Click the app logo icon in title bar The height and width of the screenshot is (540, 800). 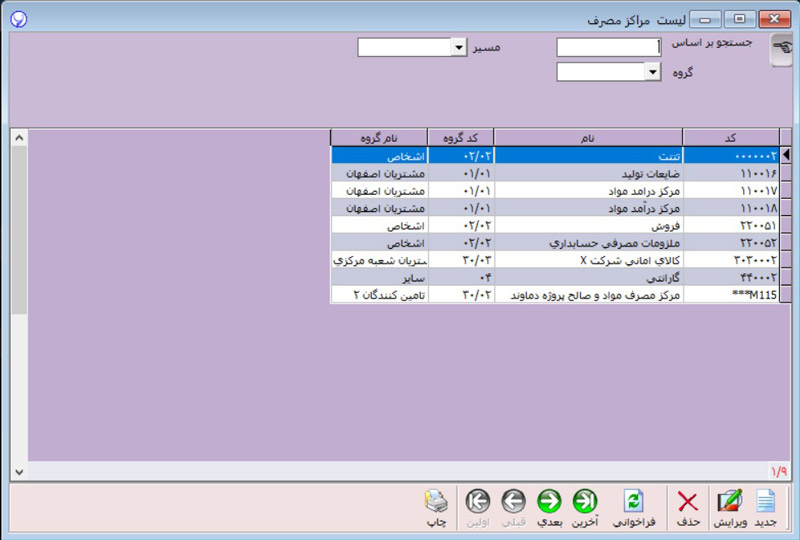coord(19,19)
